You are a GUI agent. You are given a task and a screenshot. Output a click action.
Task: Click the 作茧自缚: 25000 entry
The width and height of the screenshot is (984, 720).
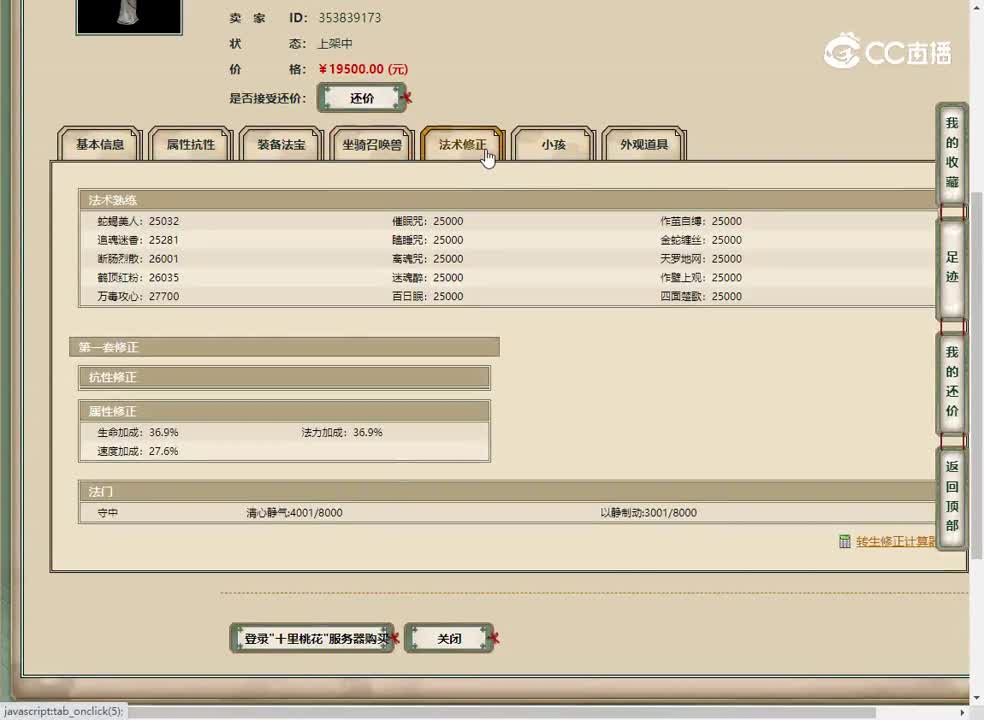tap(701, 221)
